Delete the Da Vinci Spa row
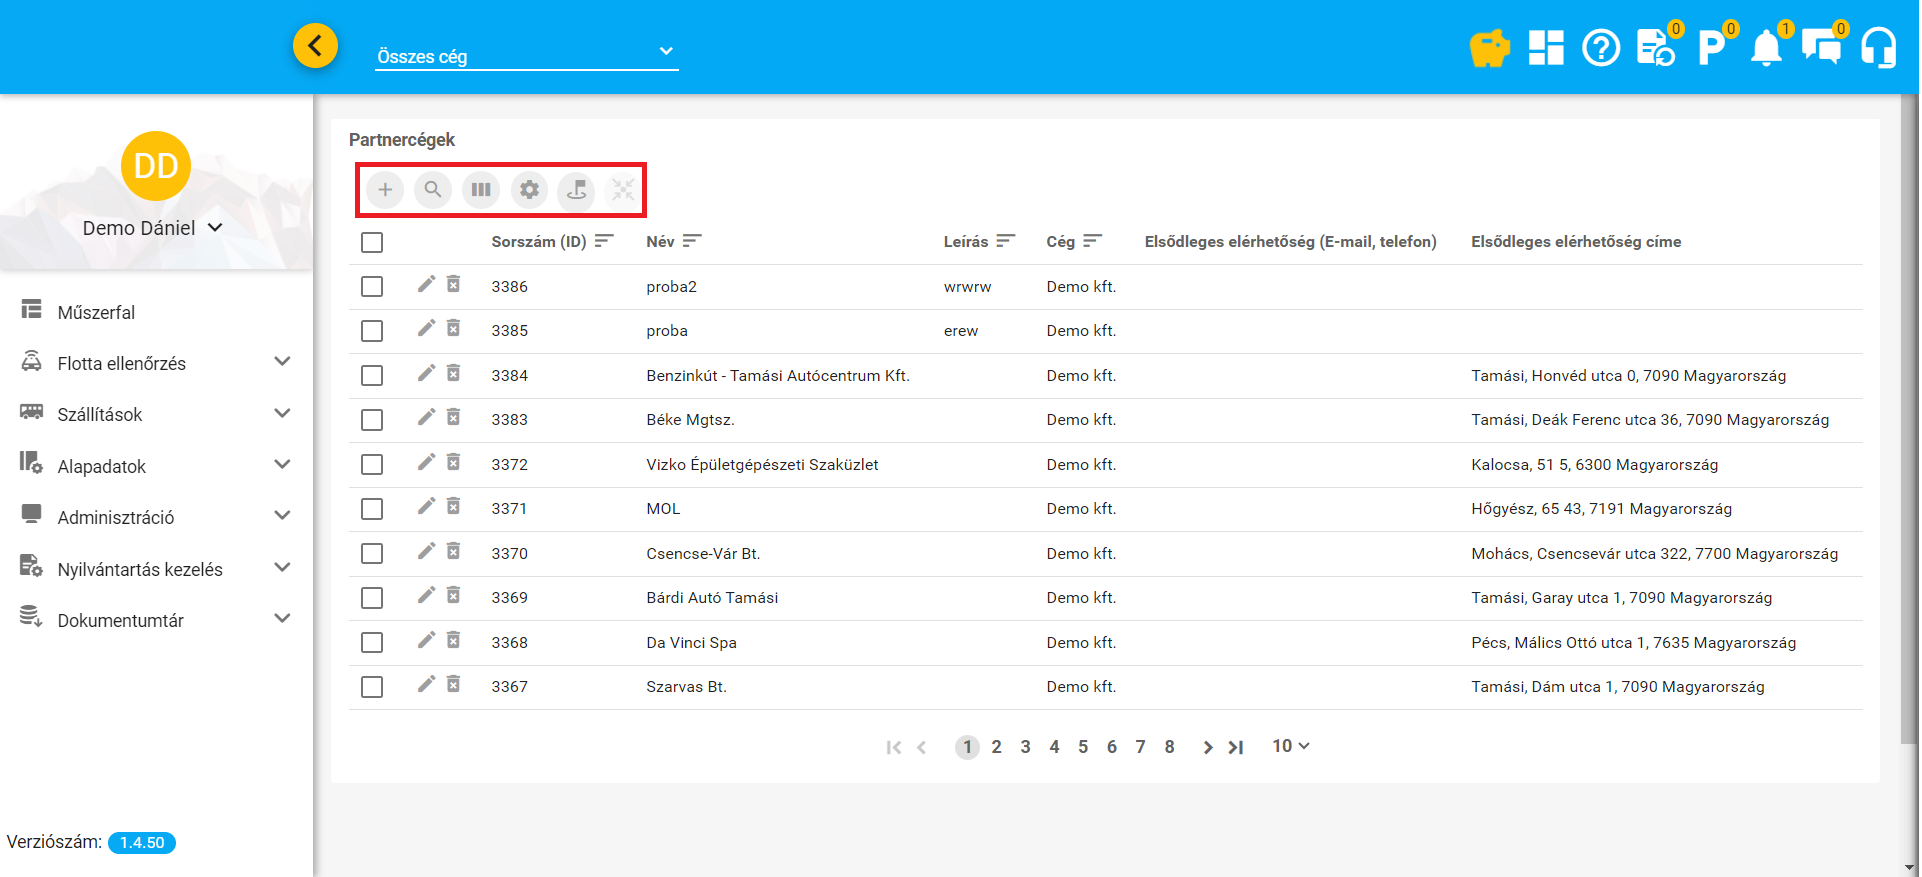The height and width of the screenshot is (877, 1922). [453, 641]
